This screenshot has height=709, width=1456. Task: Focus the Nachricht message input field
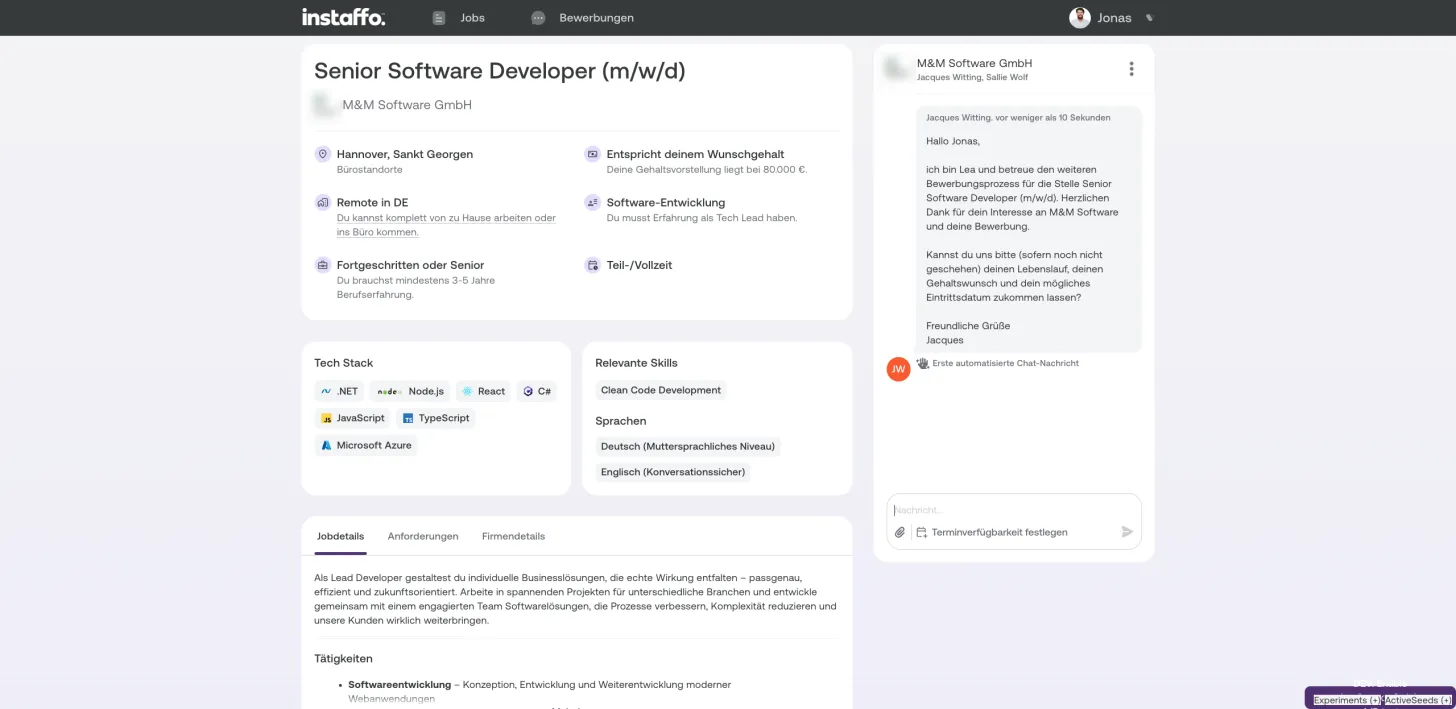pos(1014,510)
